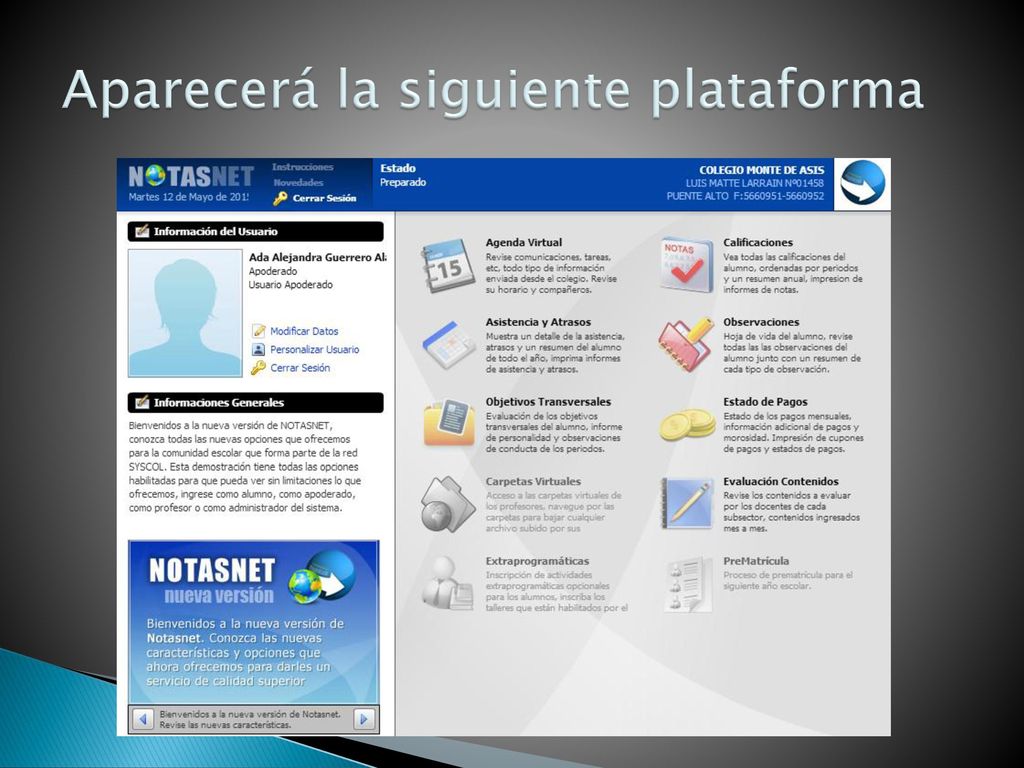
Task: Click the Asistencia y Atrasos calendar icon
Action: point(449,345)
